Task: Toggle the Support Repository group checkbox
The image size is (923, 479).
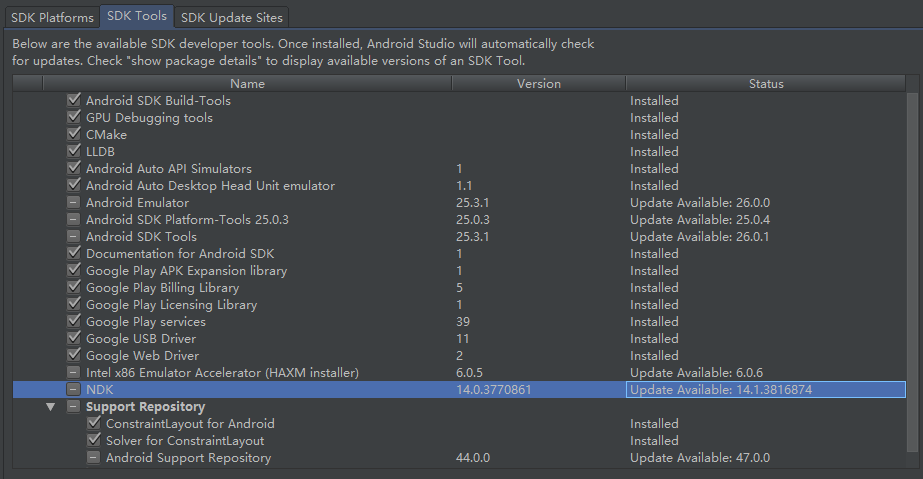Action: click(73, 407)
